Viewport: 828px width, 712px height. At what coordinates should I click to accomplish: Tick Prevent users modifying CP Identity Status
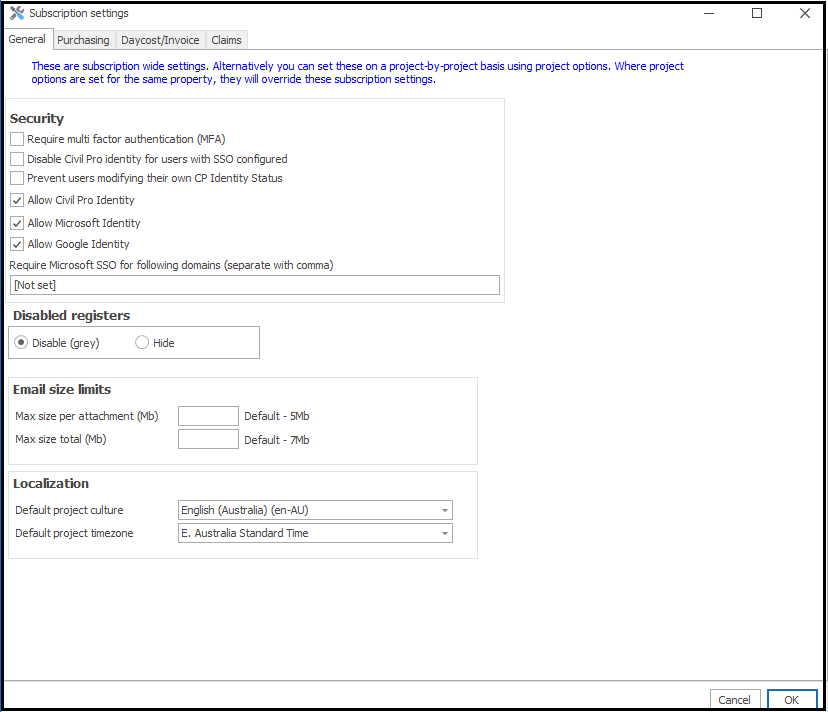17,178
